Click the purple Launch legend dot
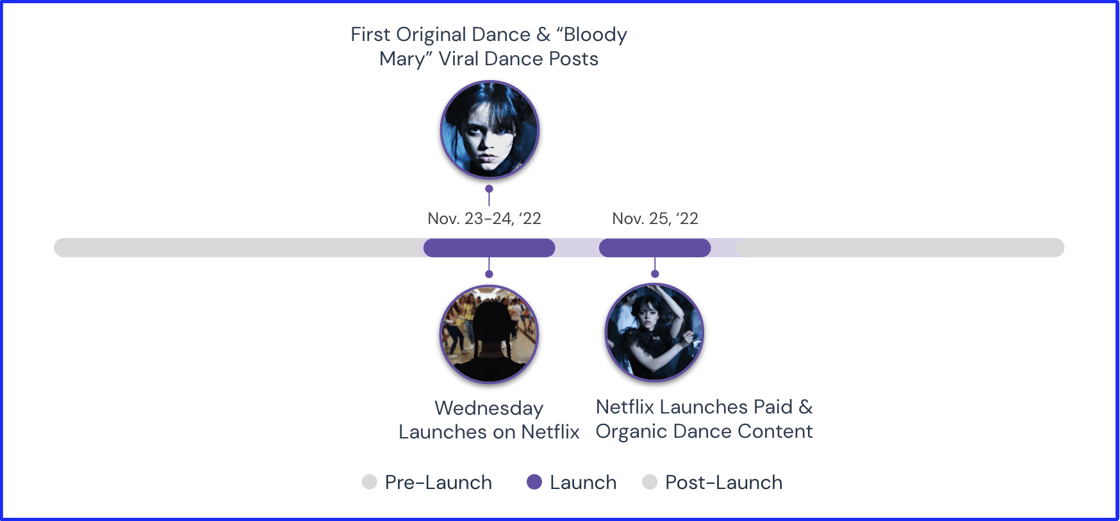 click(534, 483)
